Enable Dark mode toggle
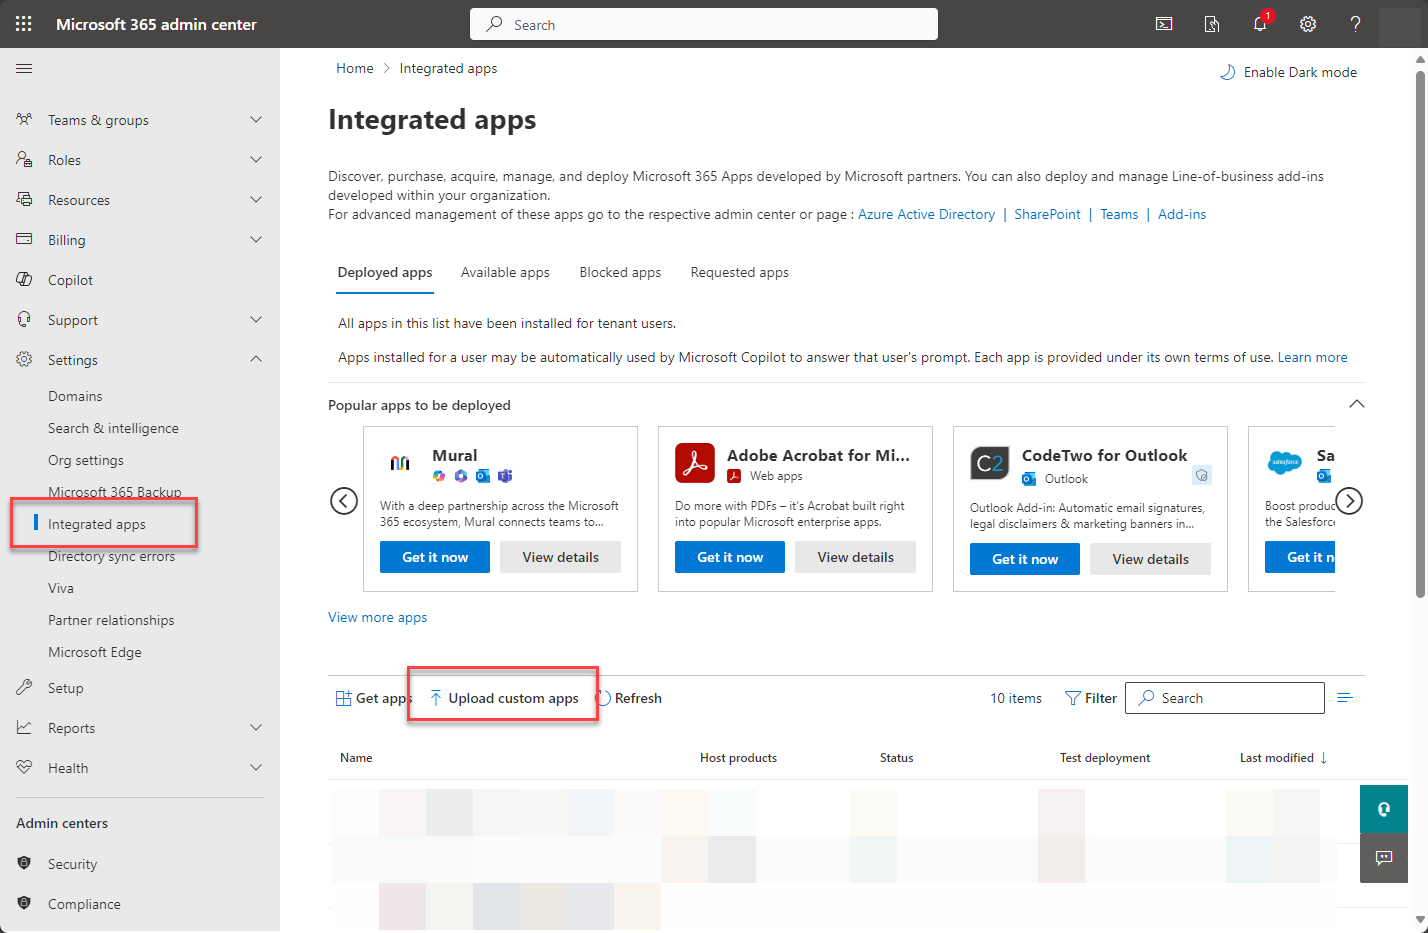1428x933 pixels. 1288,72
